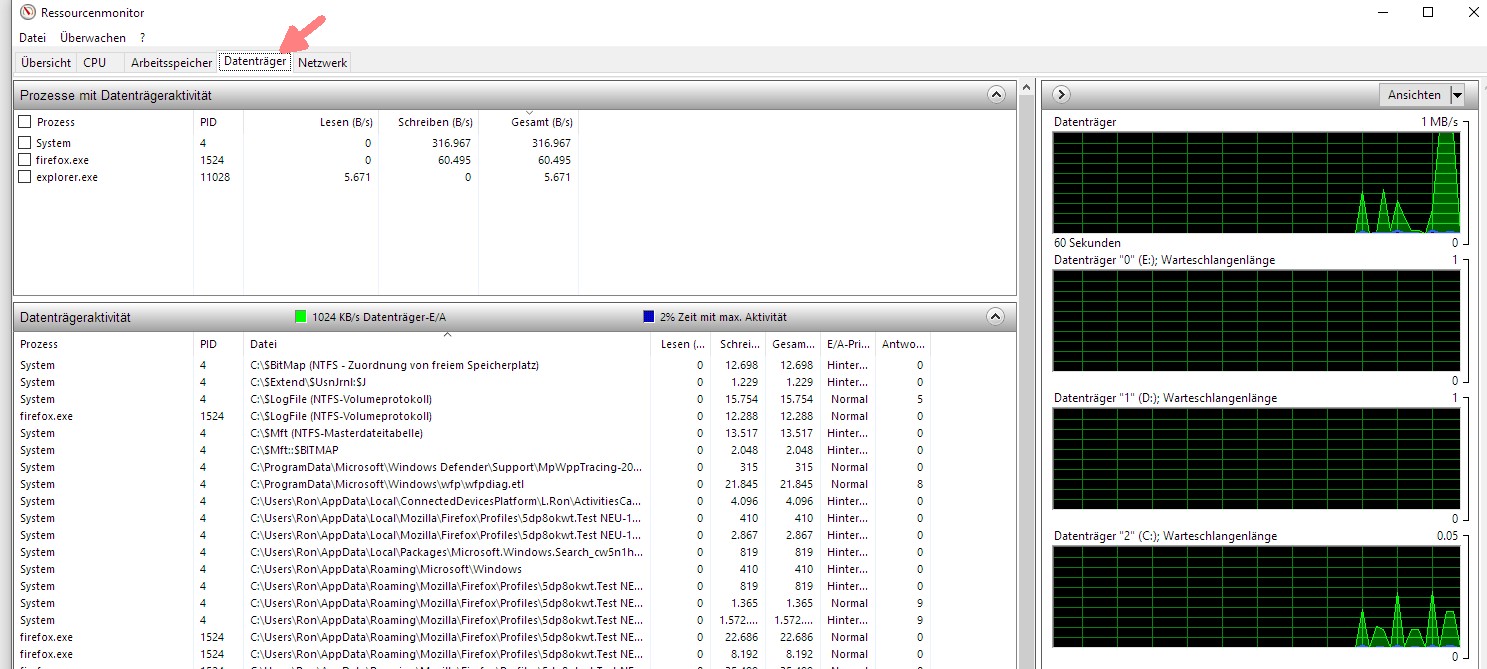Open the Datei menu
The image size is (1487, 669).
pyautogui.click(x=33, y=38)
